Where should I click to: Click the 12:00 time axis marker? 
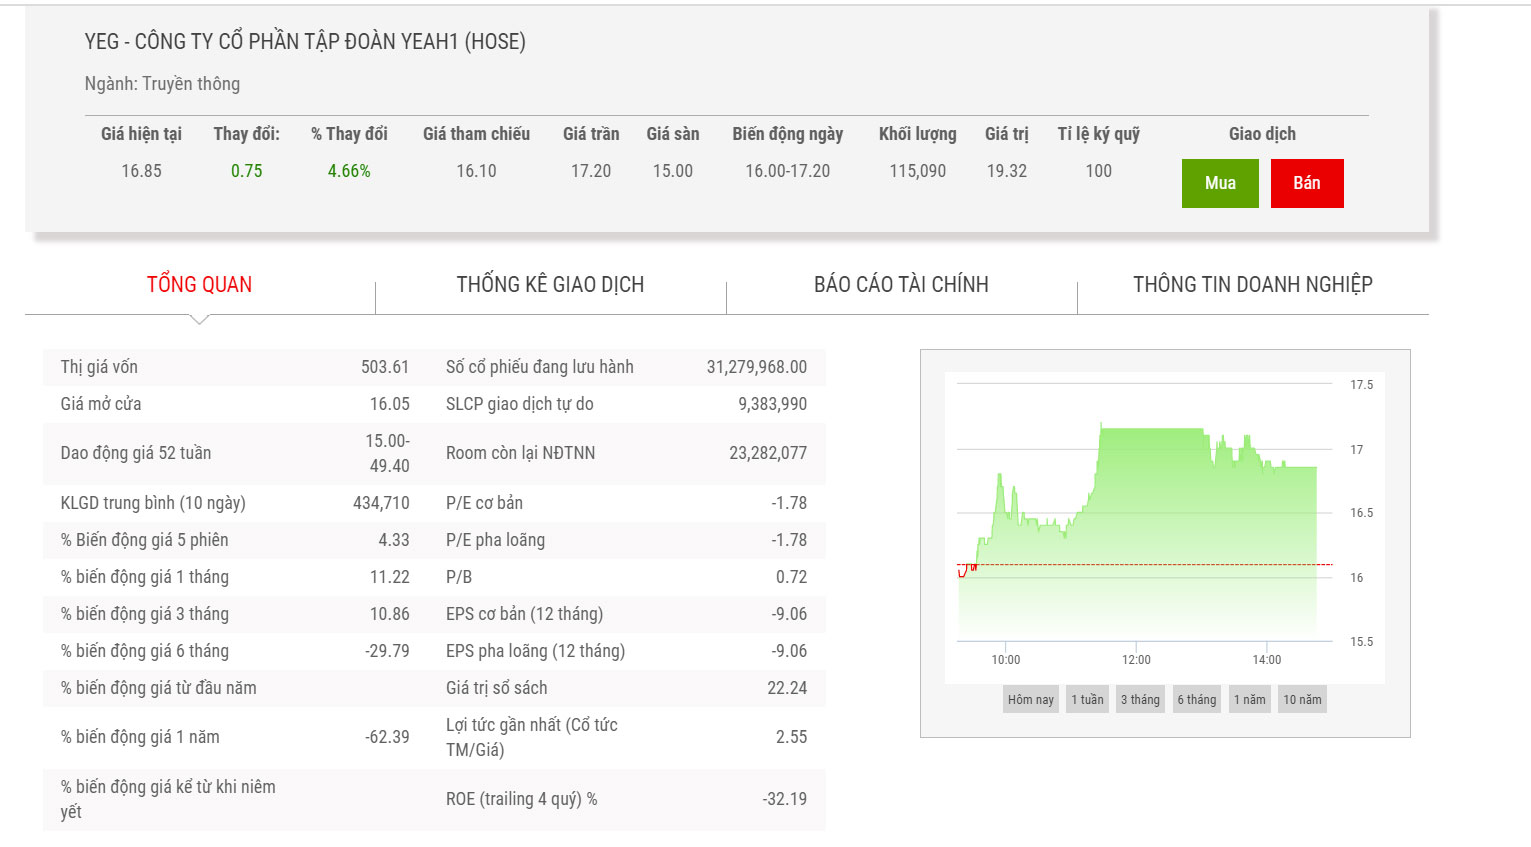click(x=1136, y=660)
